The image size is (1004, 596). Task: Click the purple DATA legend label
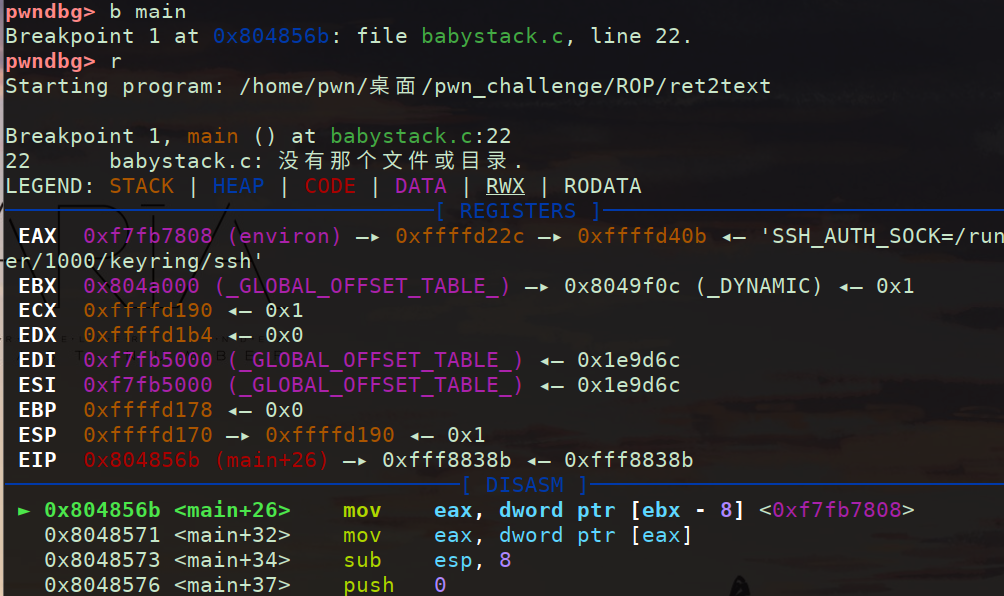(x=420, y=186)
